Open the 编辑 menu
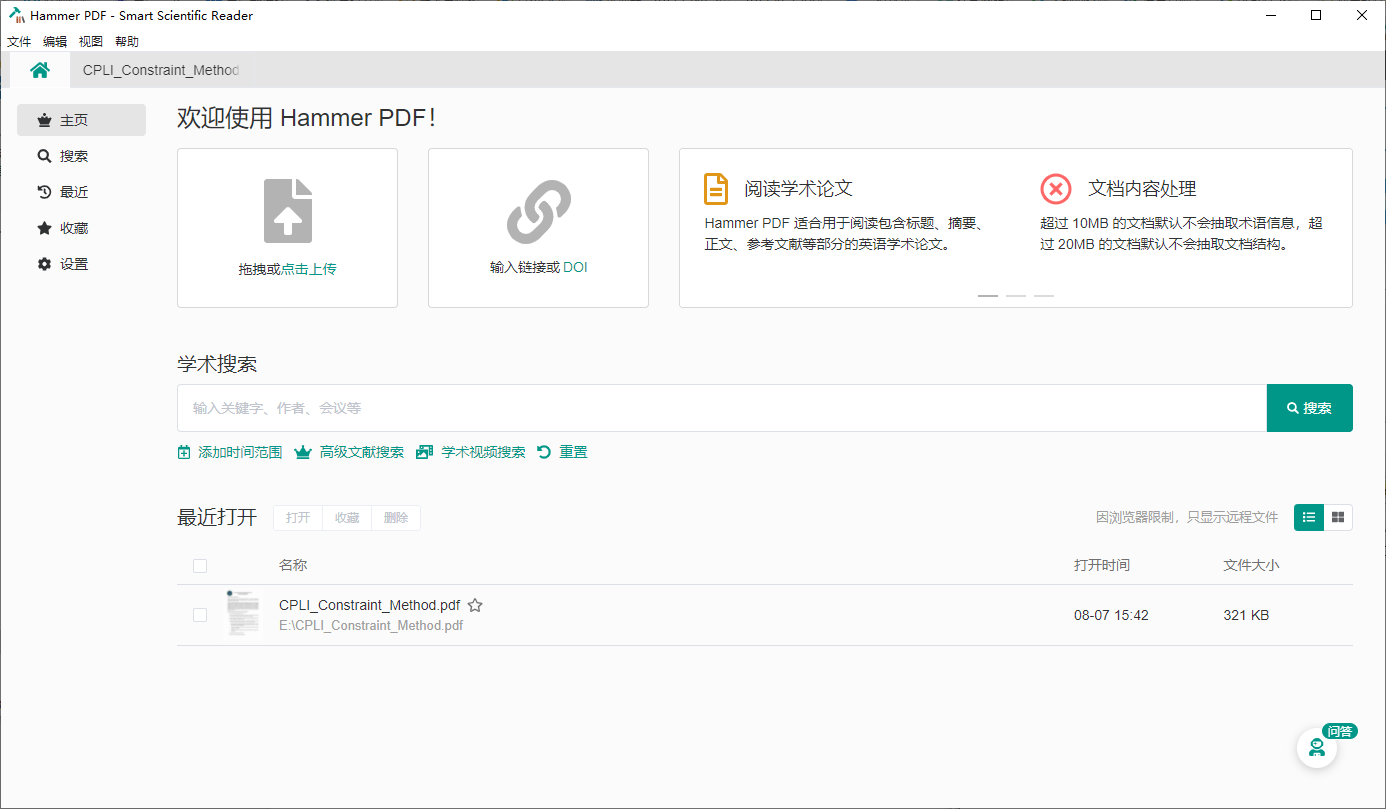The image size is (1386, 809). point(55,42)
